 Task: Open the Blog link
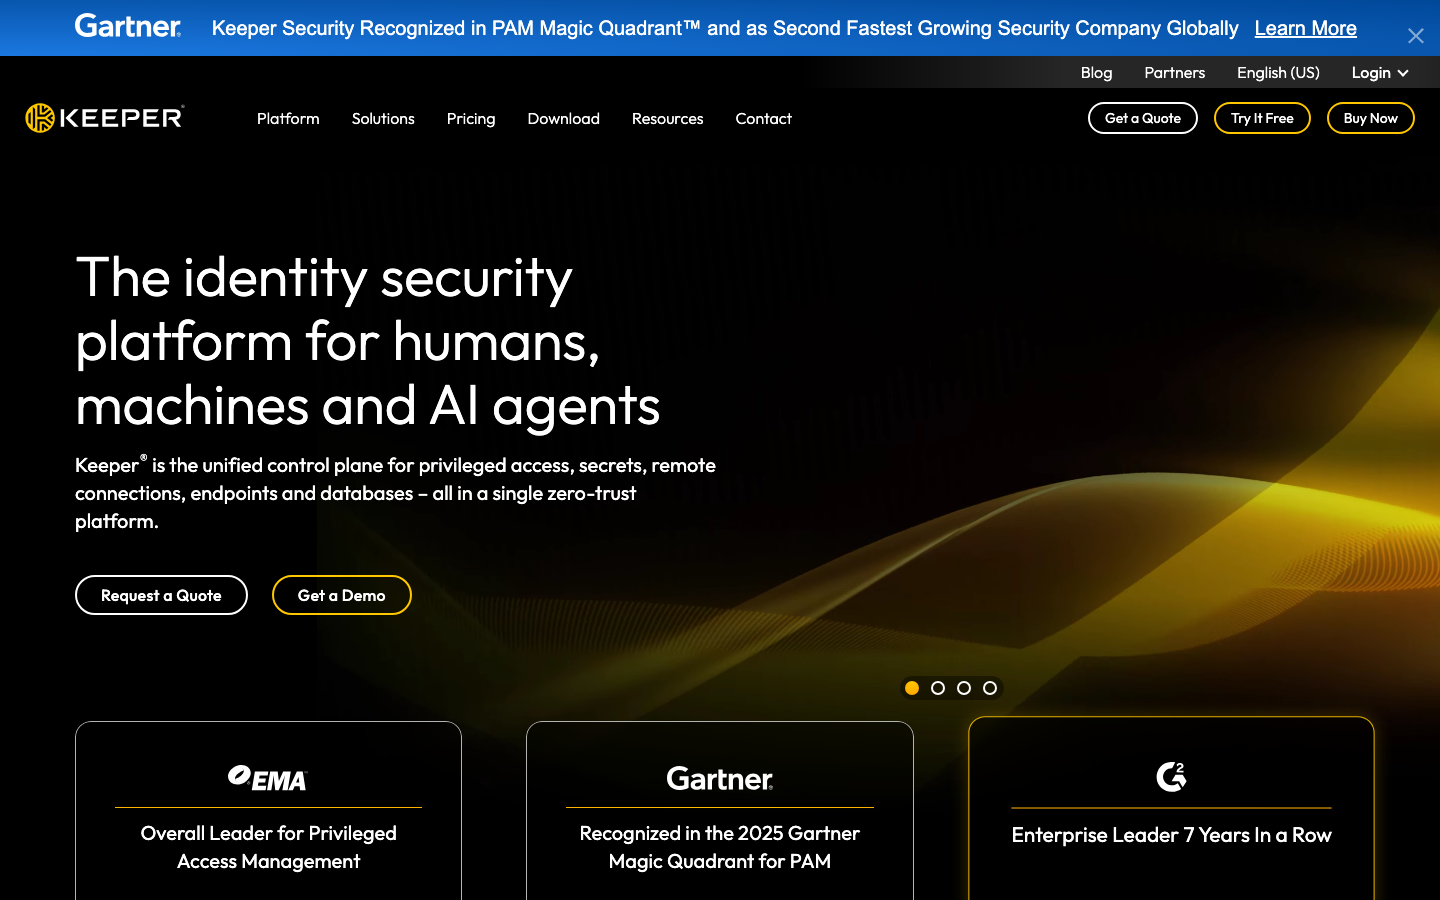pyautogui.click(x=1096, y=72)
